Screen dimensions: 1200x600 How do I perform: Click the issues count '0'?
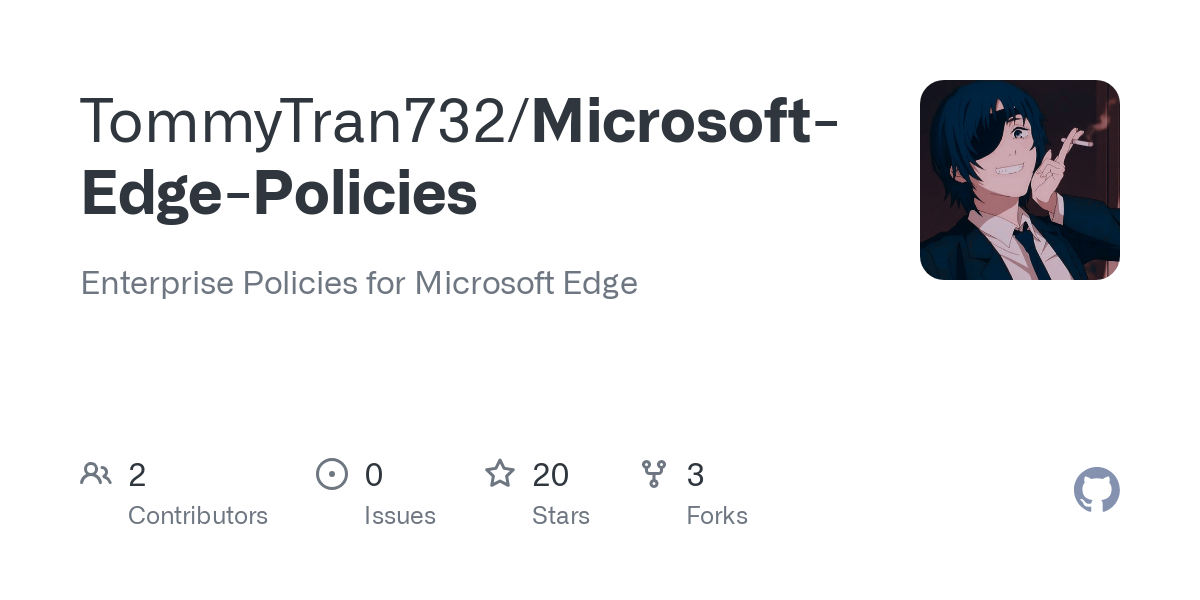coord(374,475)
